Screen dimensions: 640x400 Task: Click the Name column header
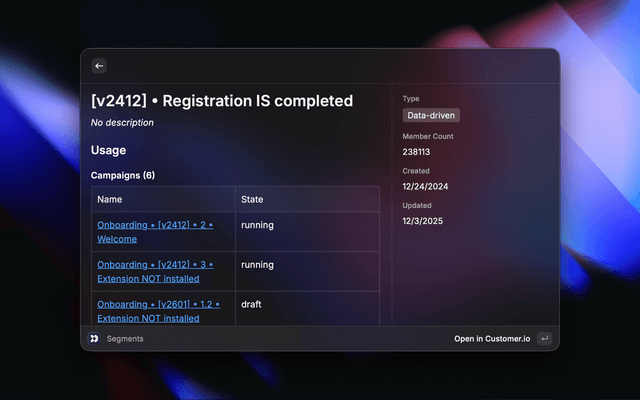point(110,199)
